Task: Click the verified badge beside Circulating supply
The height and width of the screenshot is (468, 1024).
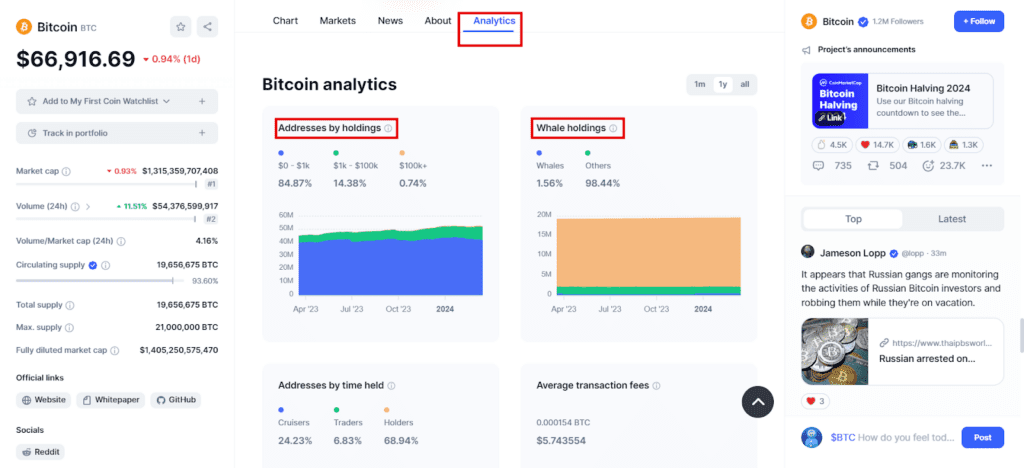Action: 93,266
